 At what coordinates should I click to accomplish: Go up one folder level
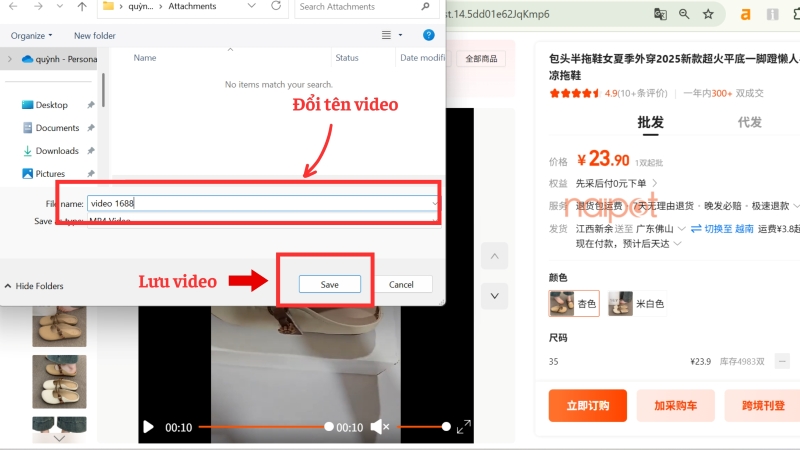pyautogui.click(x=82, y=6)
